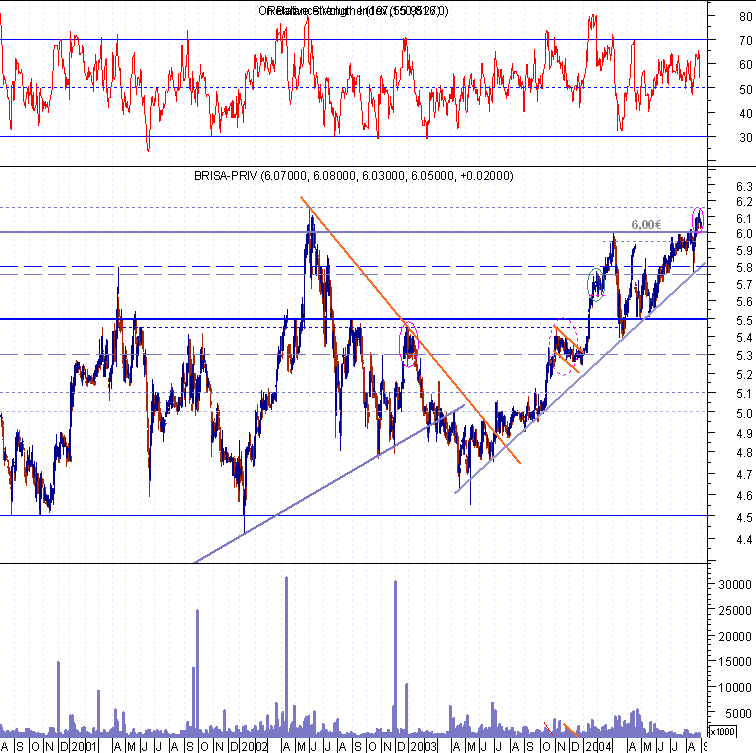Select the 2001 year label on time axis
This screenshot has width=756, height=753.
click(84, 747)
